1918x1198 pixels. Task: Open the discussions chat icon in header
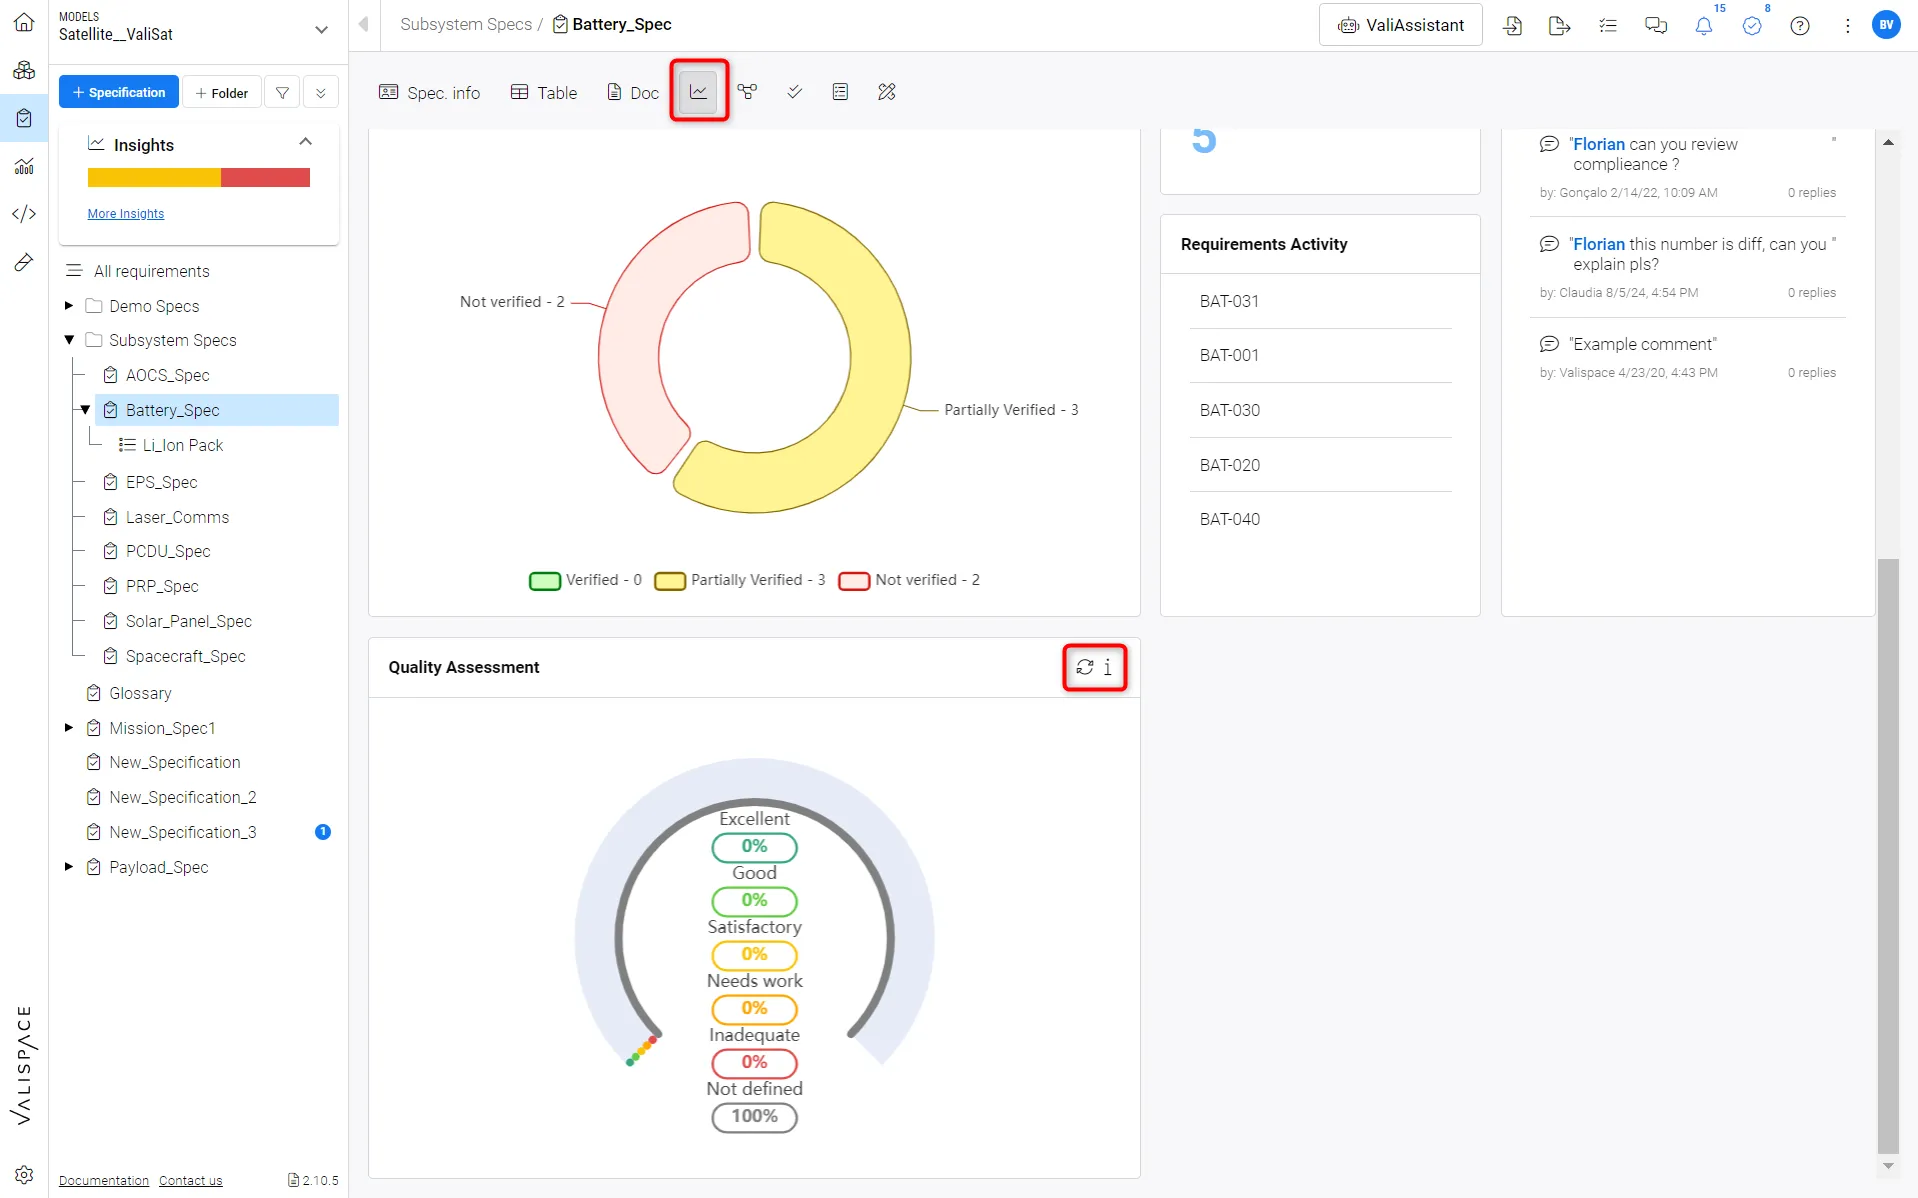click(1656, 26)
